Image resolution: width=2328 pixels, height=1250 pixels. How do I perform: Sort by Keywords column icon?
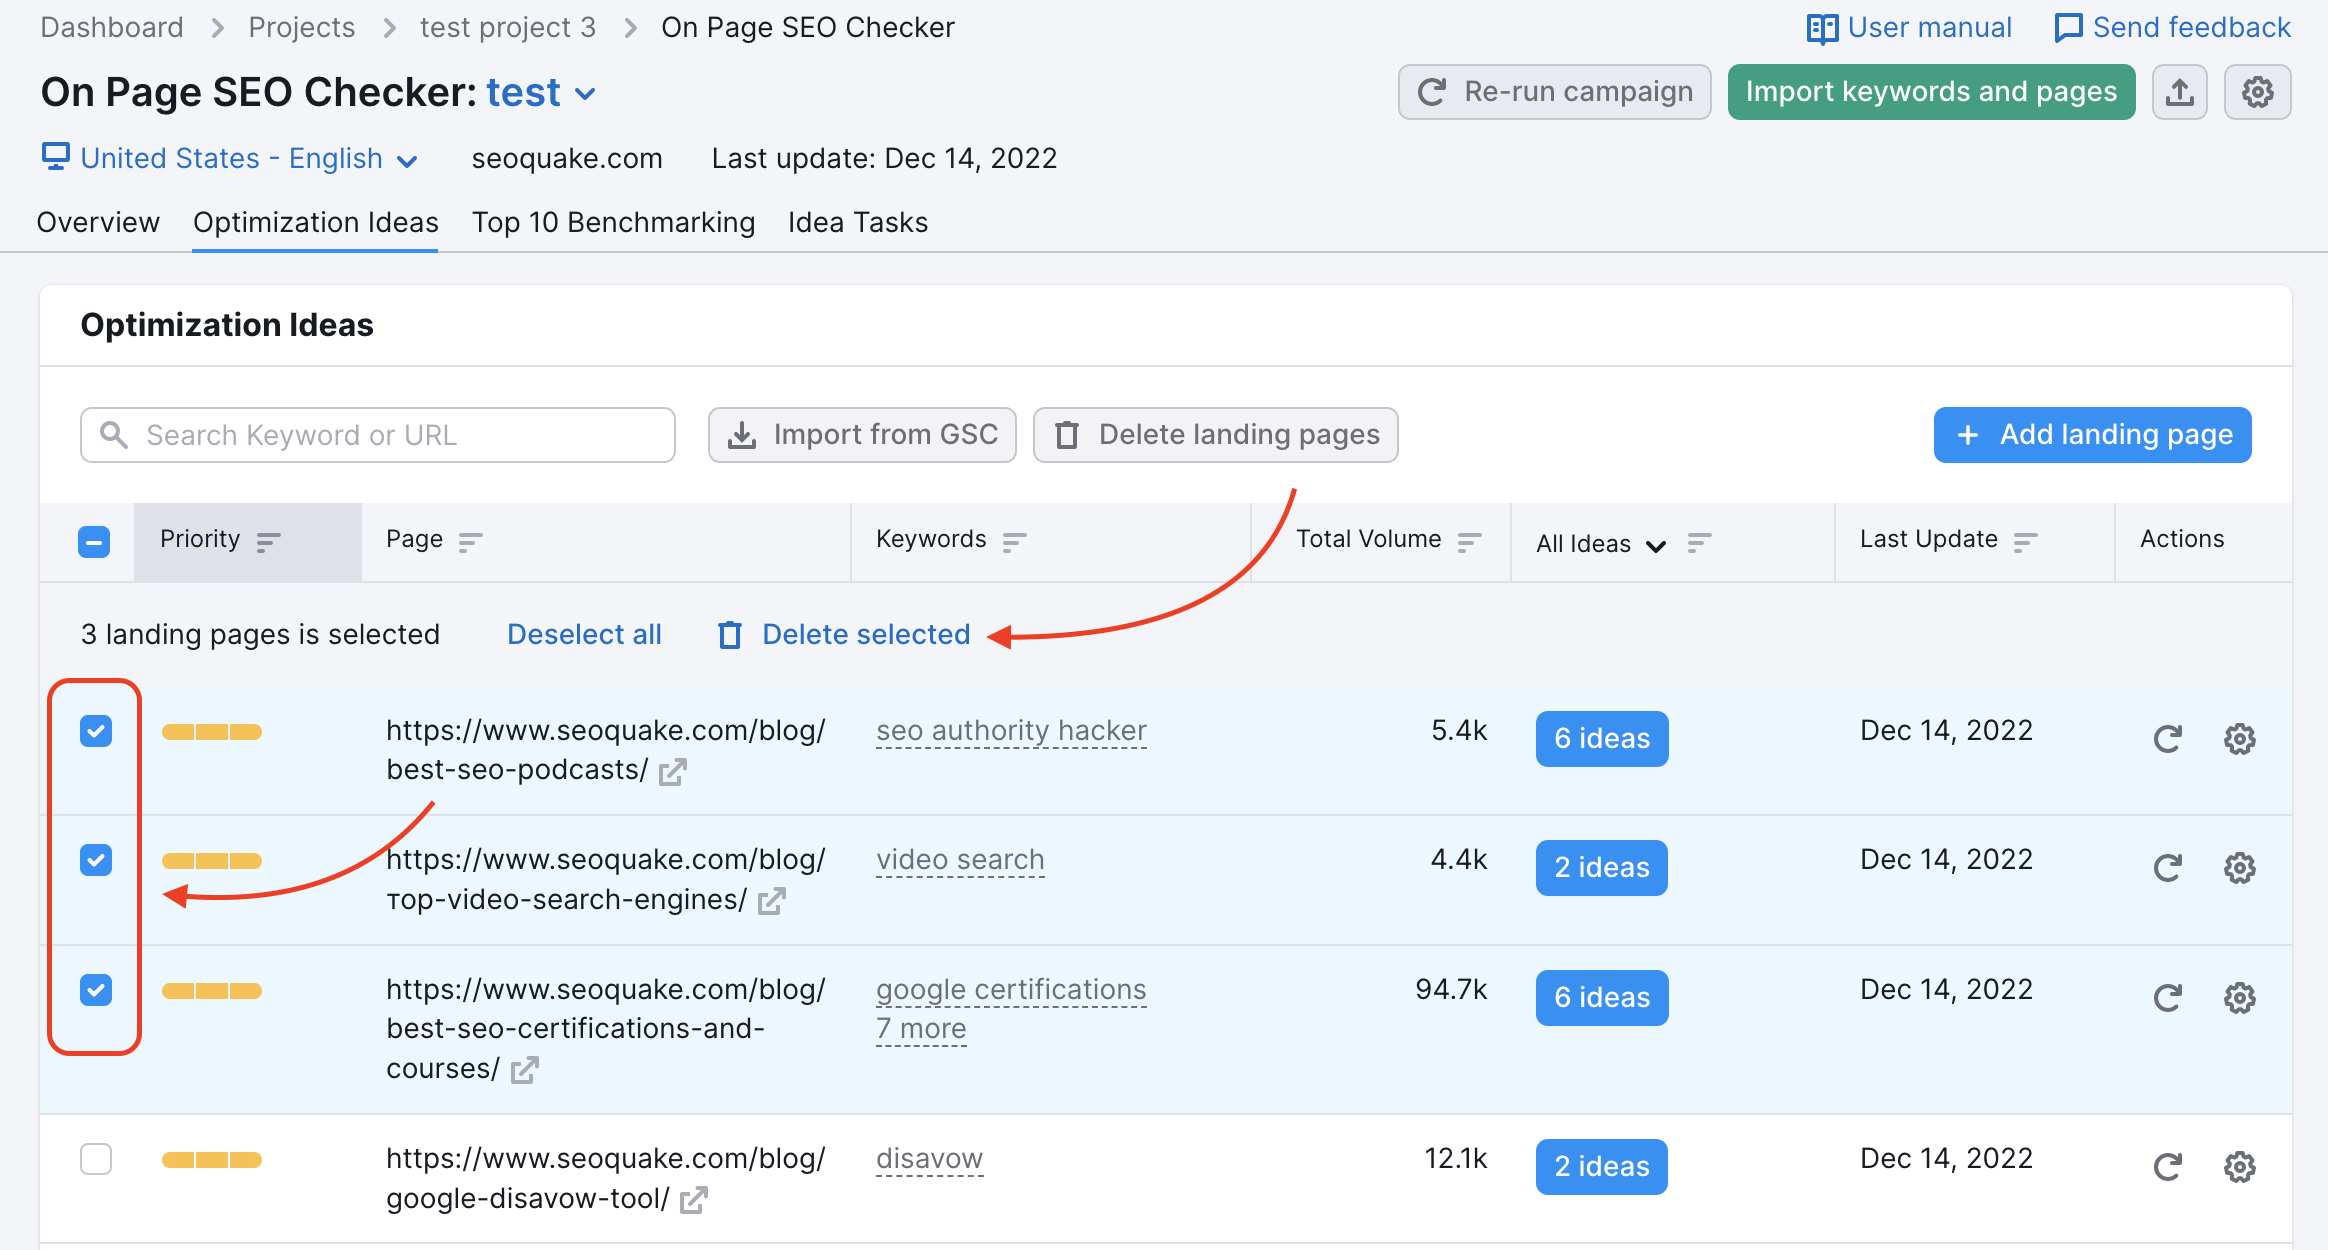coord(1014,542)
